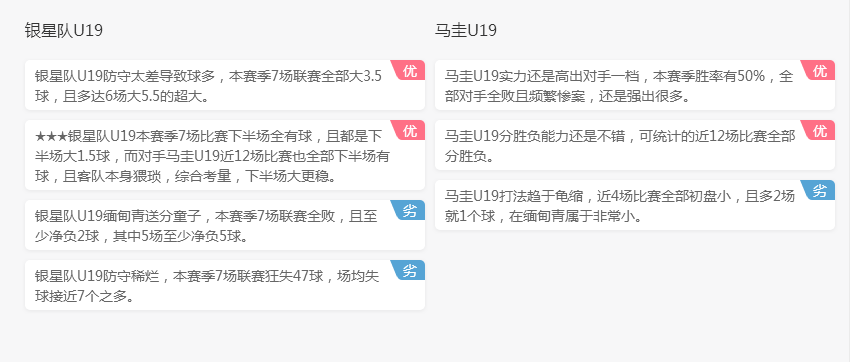This screenshot has width=852, height=362.
Task: Open the 银星队U19 team heading
Action: point(64,30)
